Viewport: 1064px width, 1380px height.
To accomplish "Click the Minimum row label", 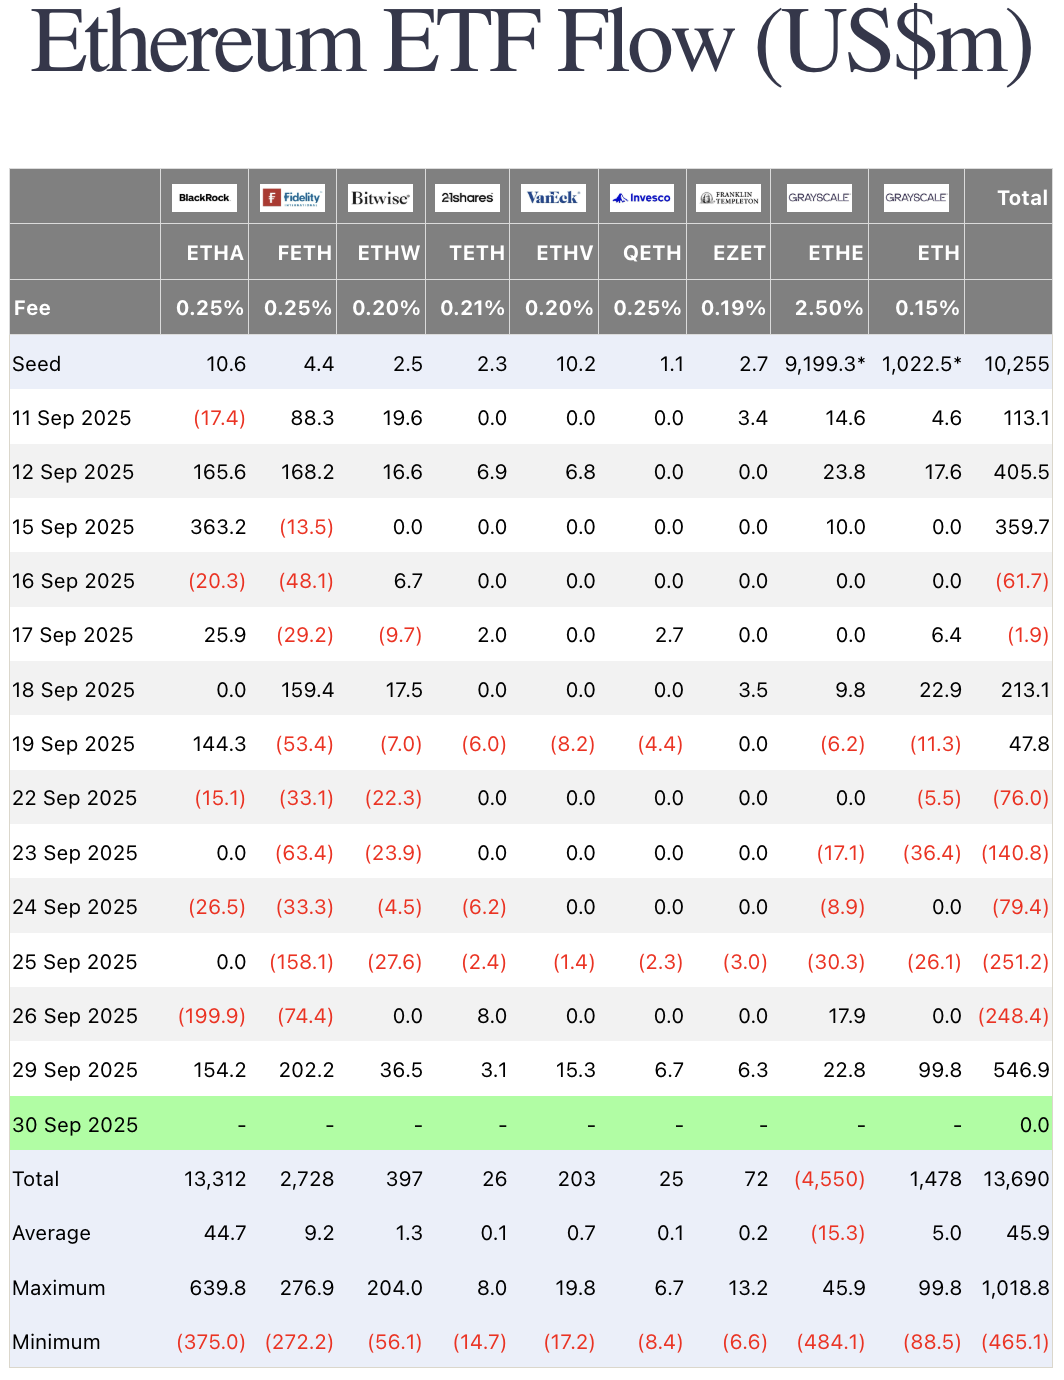I will (x=56, y=1342).
